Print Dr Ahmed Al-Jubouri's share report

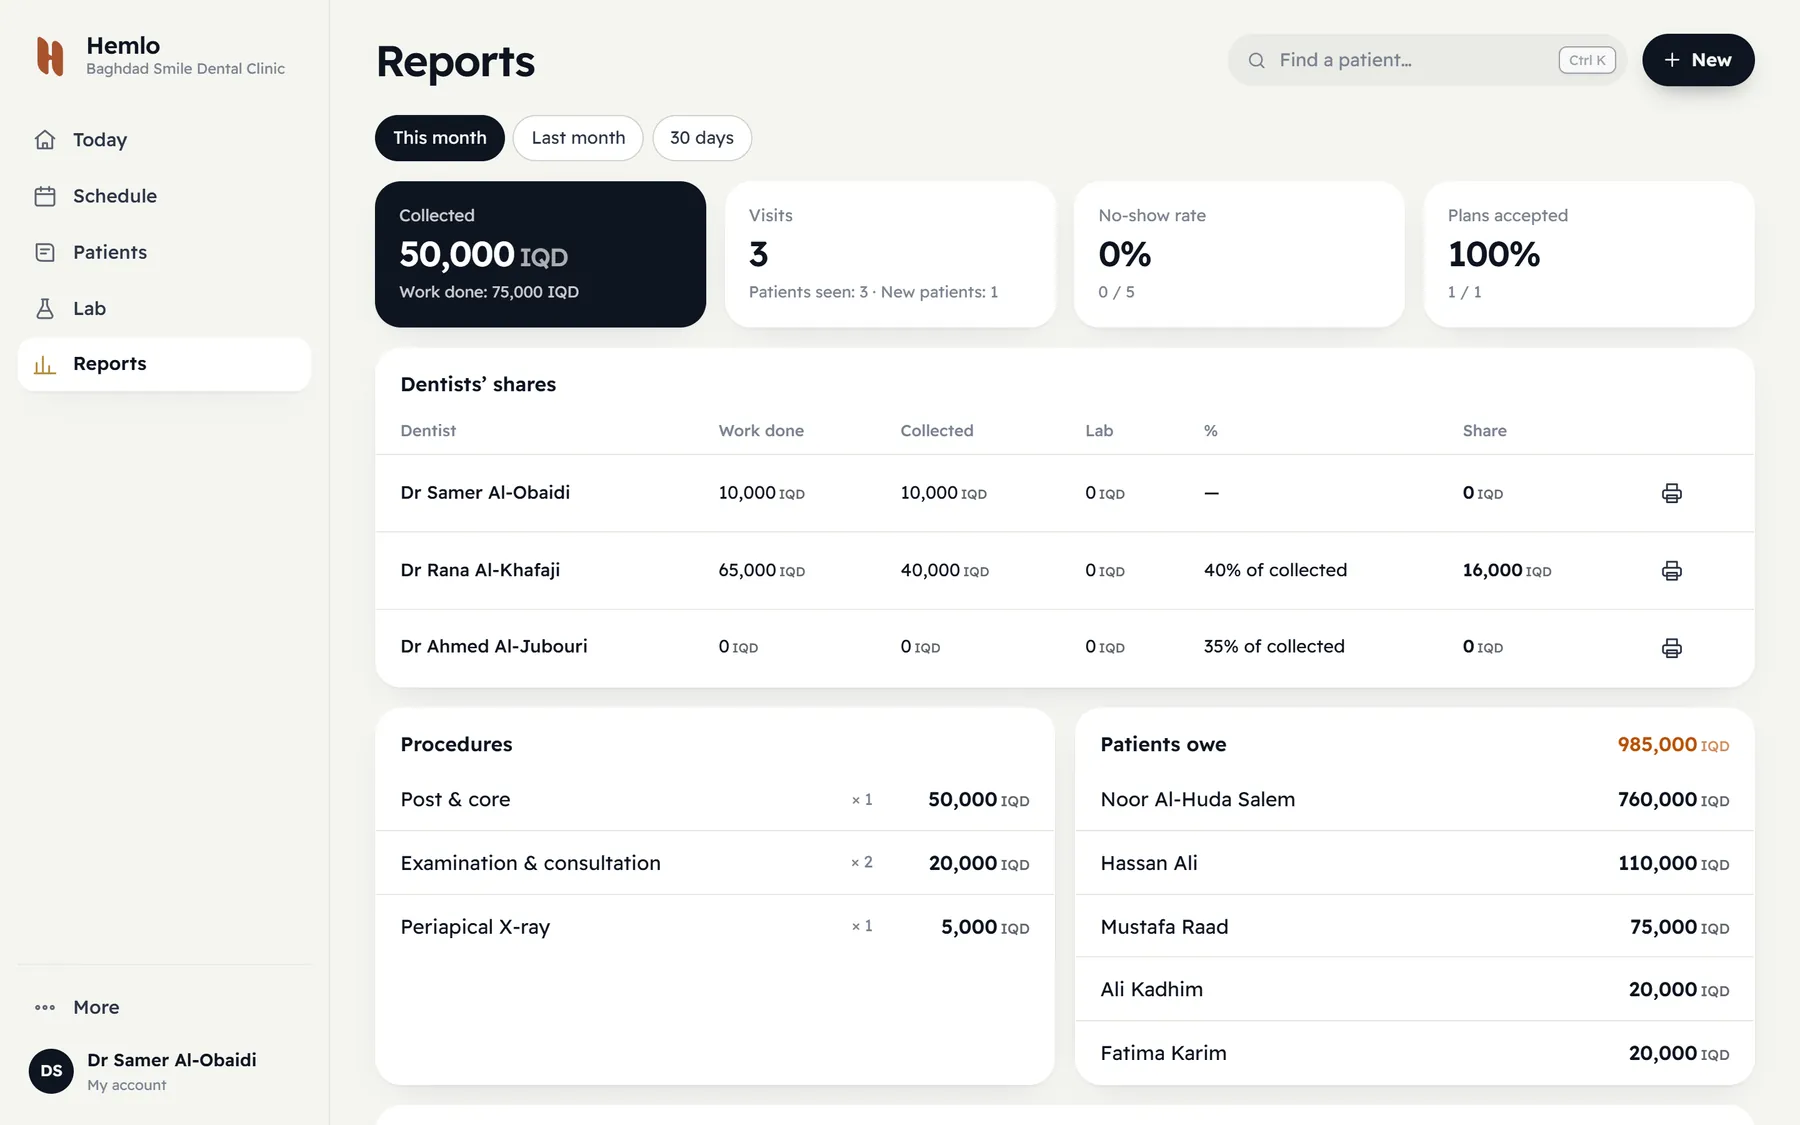1671,648
